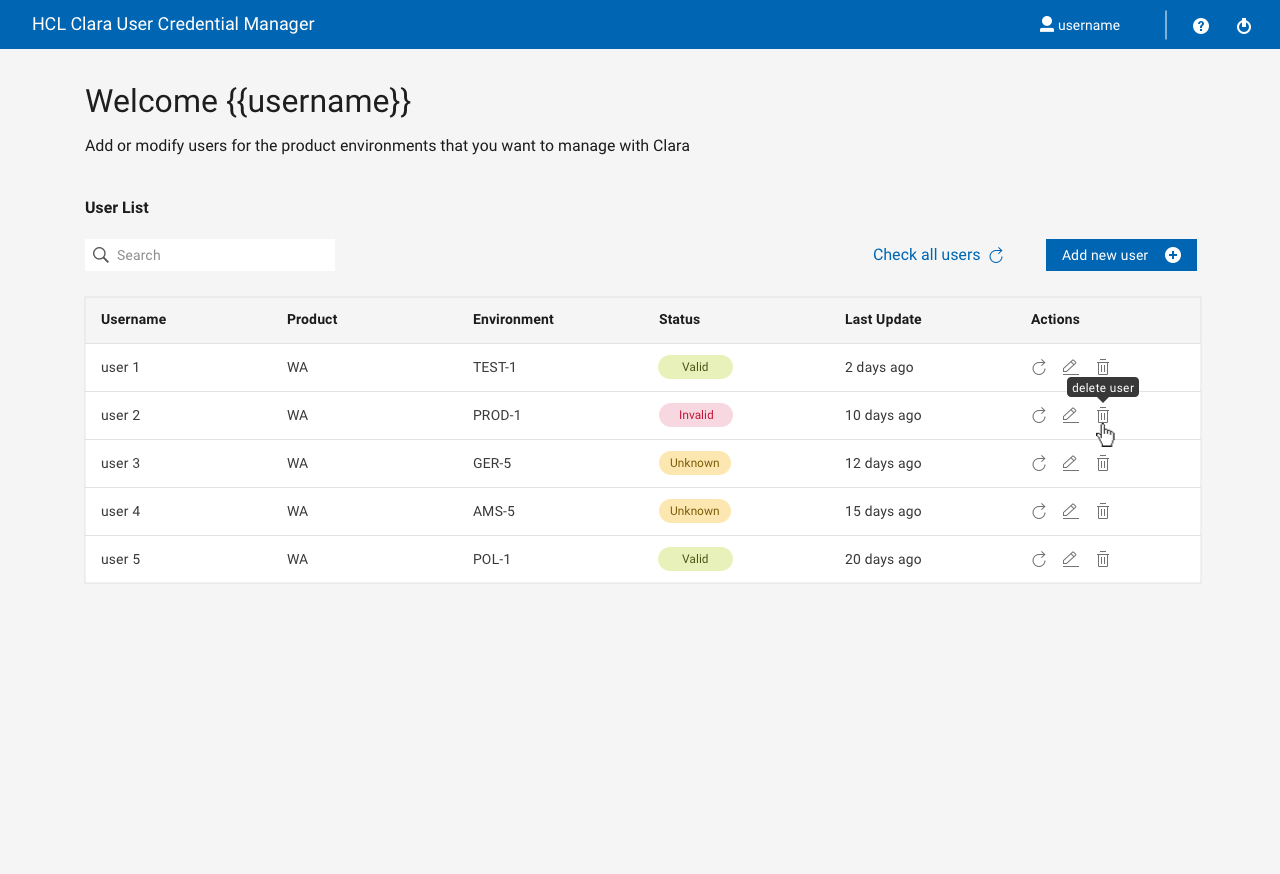
Task: Sort by Last Update column header
Action: click(883, 320)
